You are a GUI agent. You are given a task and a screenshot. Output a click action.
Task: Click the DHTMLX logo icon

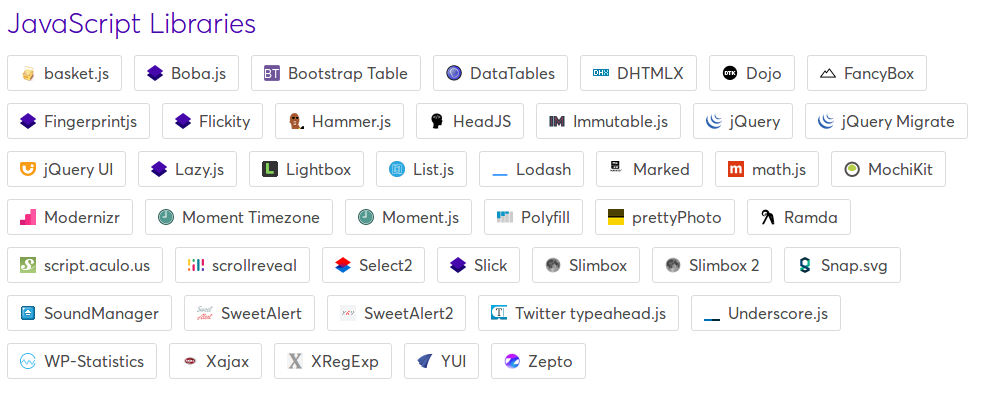click(x=601, y=73)
